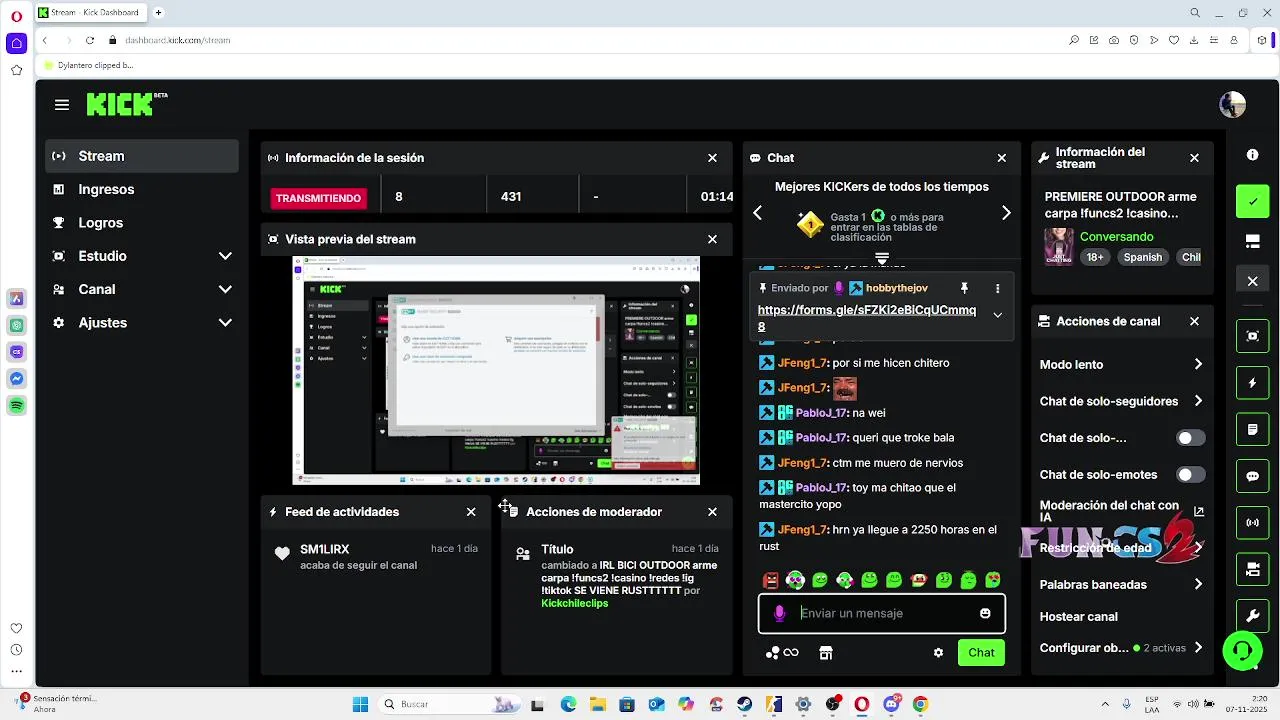Click the taskbar Buscar search box
Screen dimensions: 1280x720
[450, 704]
